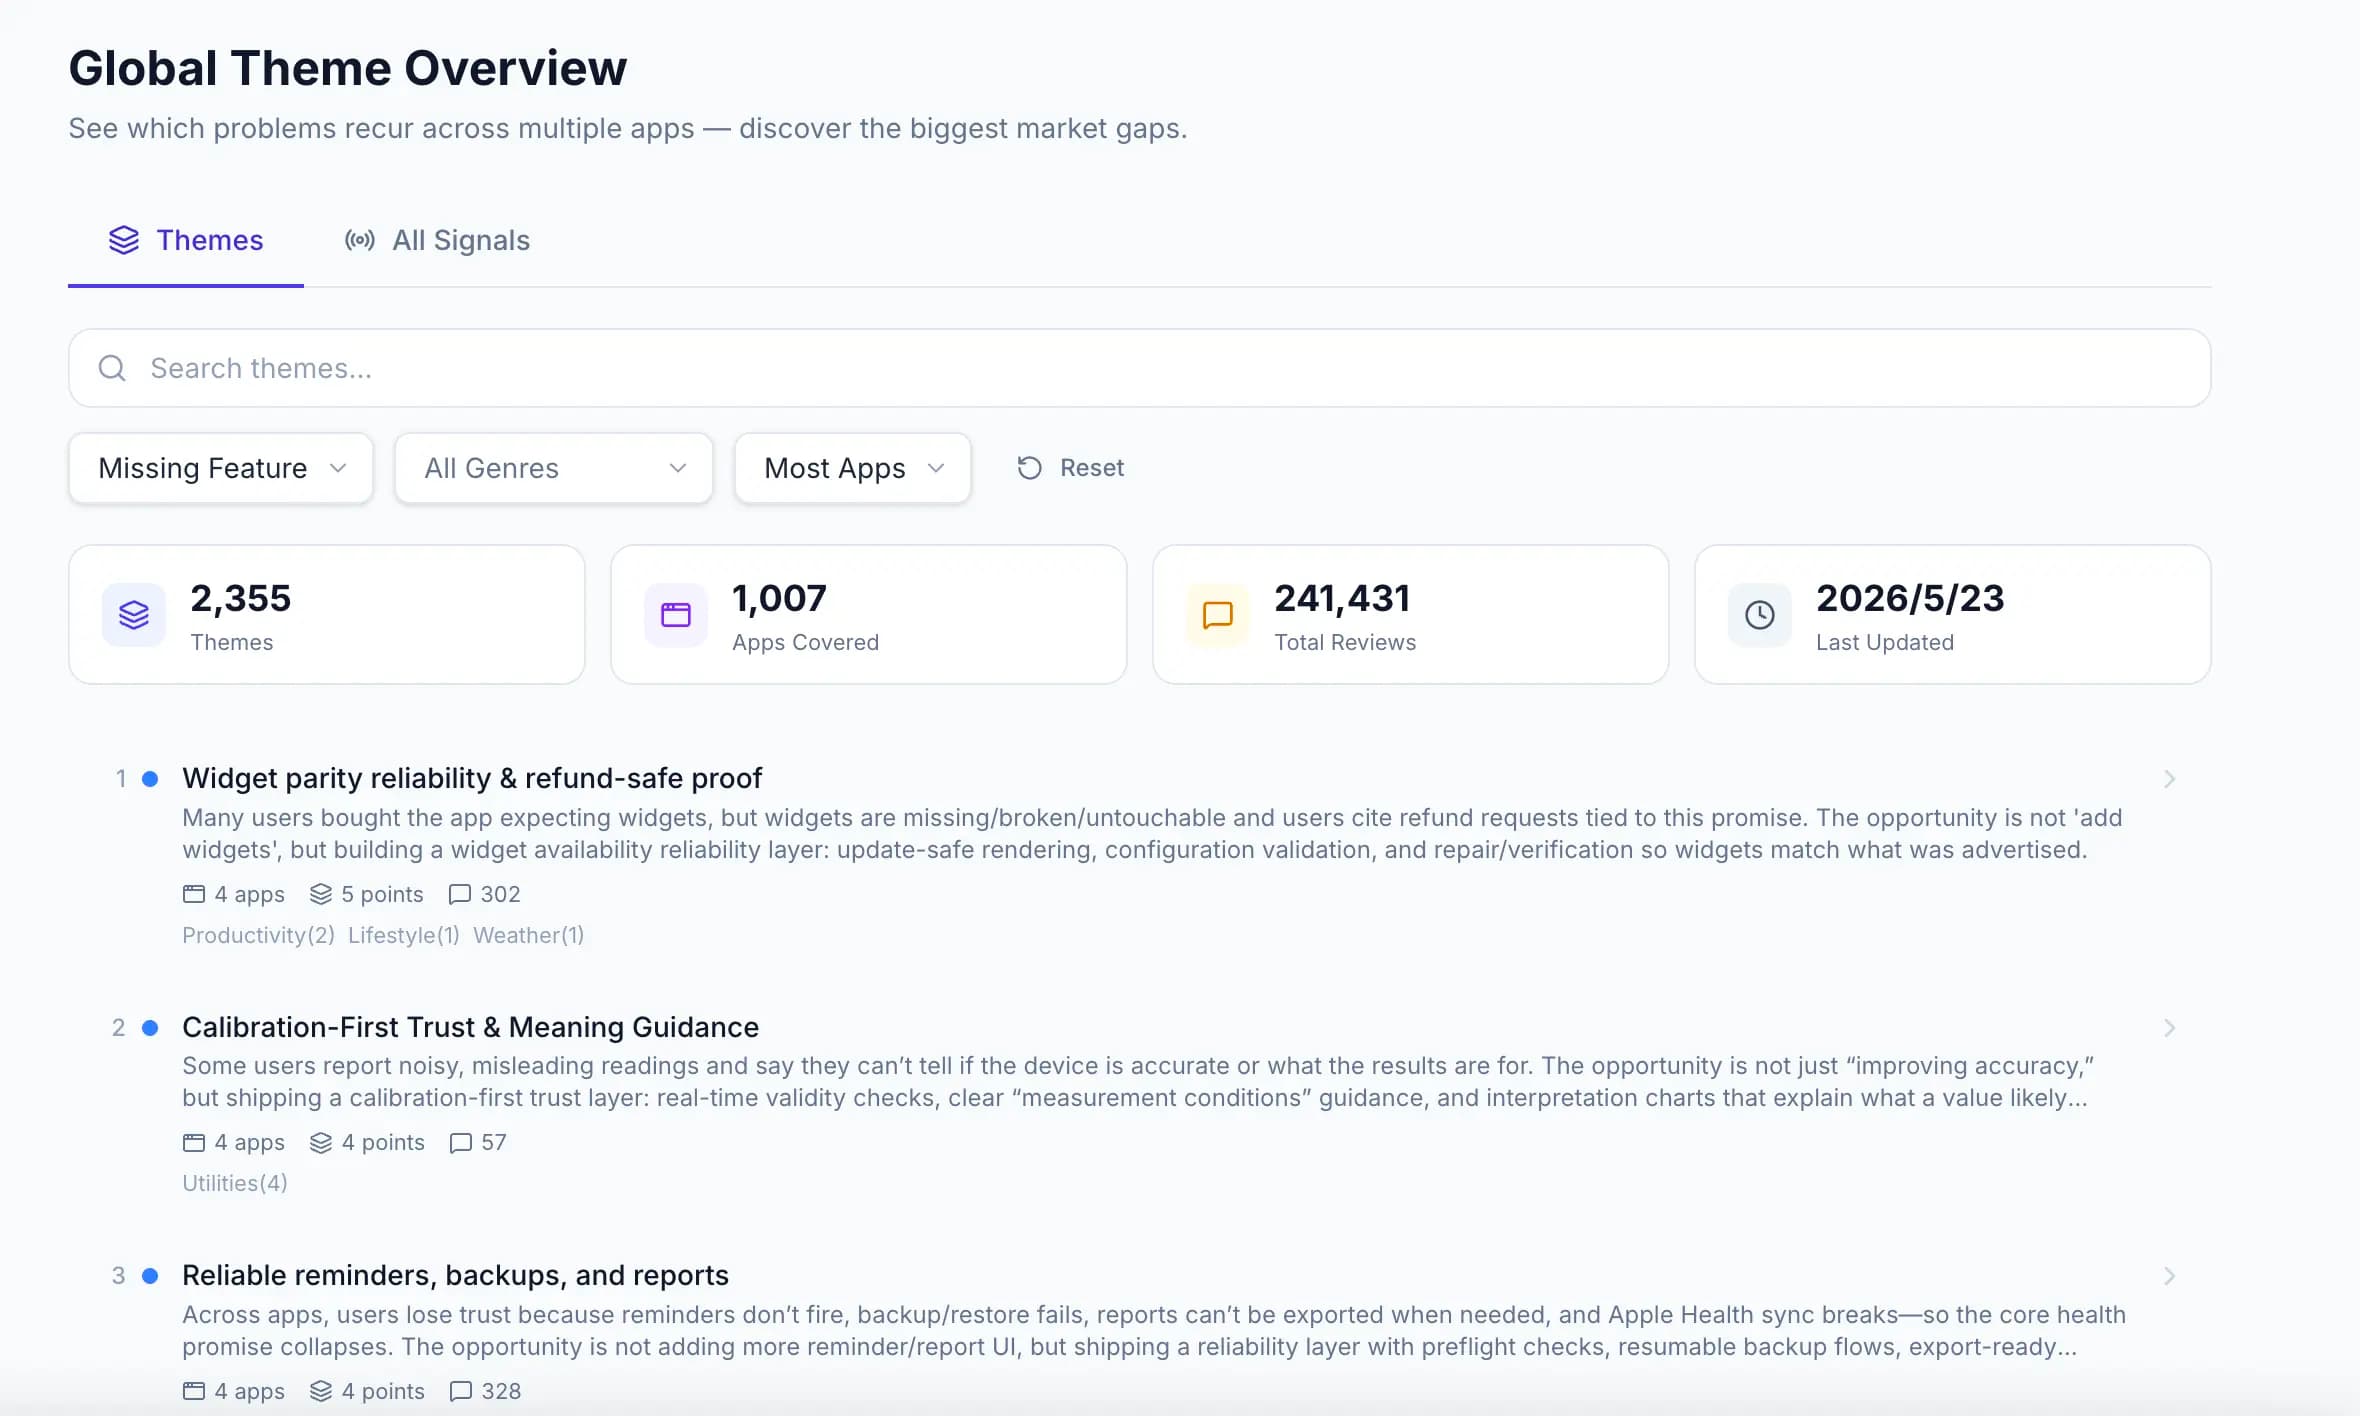Click the Total Reviews chat bubble icon
The height and width of the screenshot is (1416, 2360).
[x=1217, y=614]
